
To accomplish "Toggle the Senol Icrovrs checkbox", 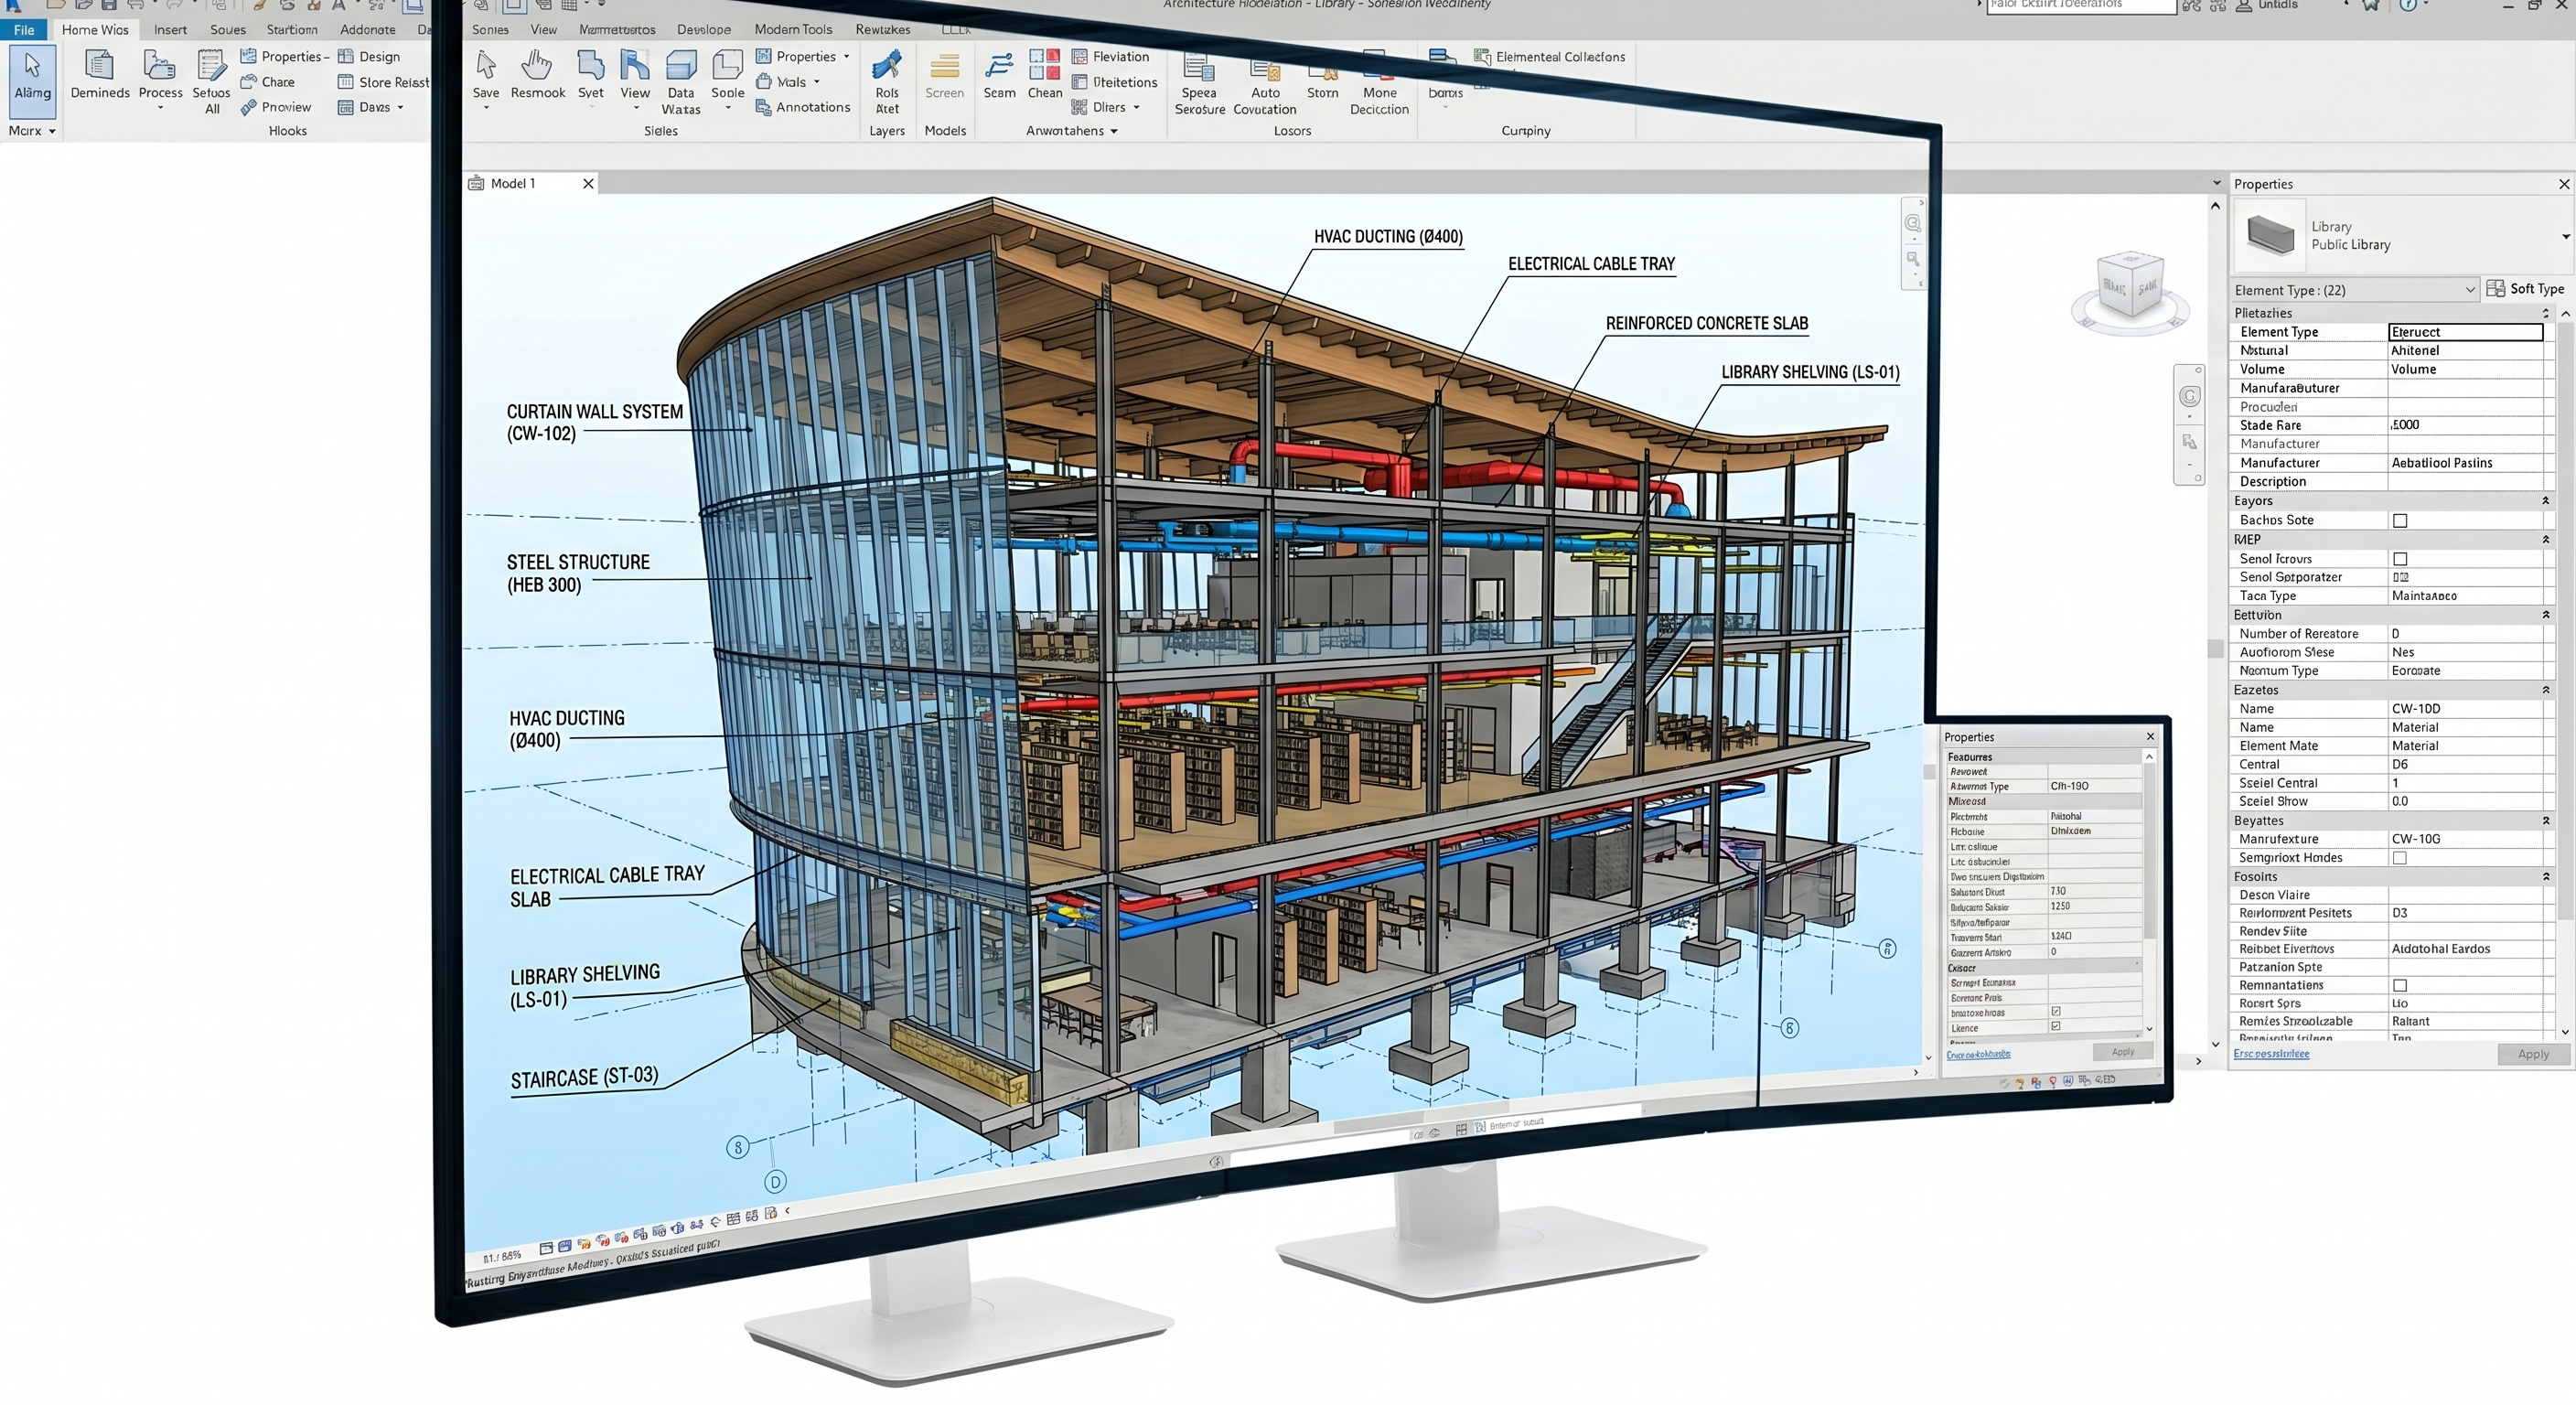I will 2399,559.
